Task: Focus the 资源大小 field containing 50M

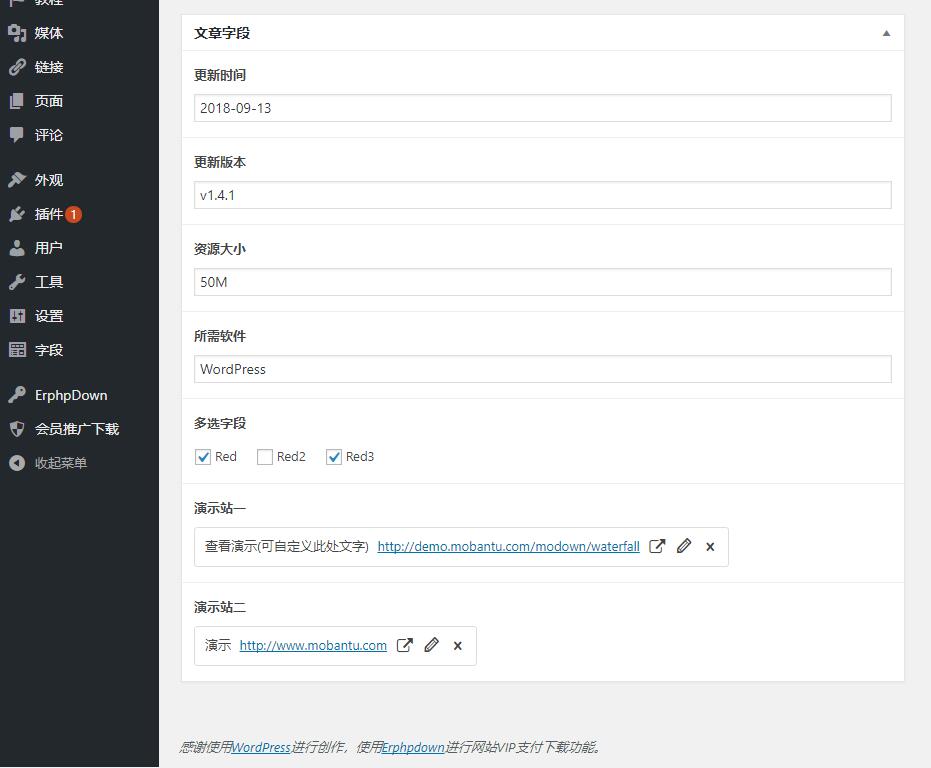Action: point(542,282)
